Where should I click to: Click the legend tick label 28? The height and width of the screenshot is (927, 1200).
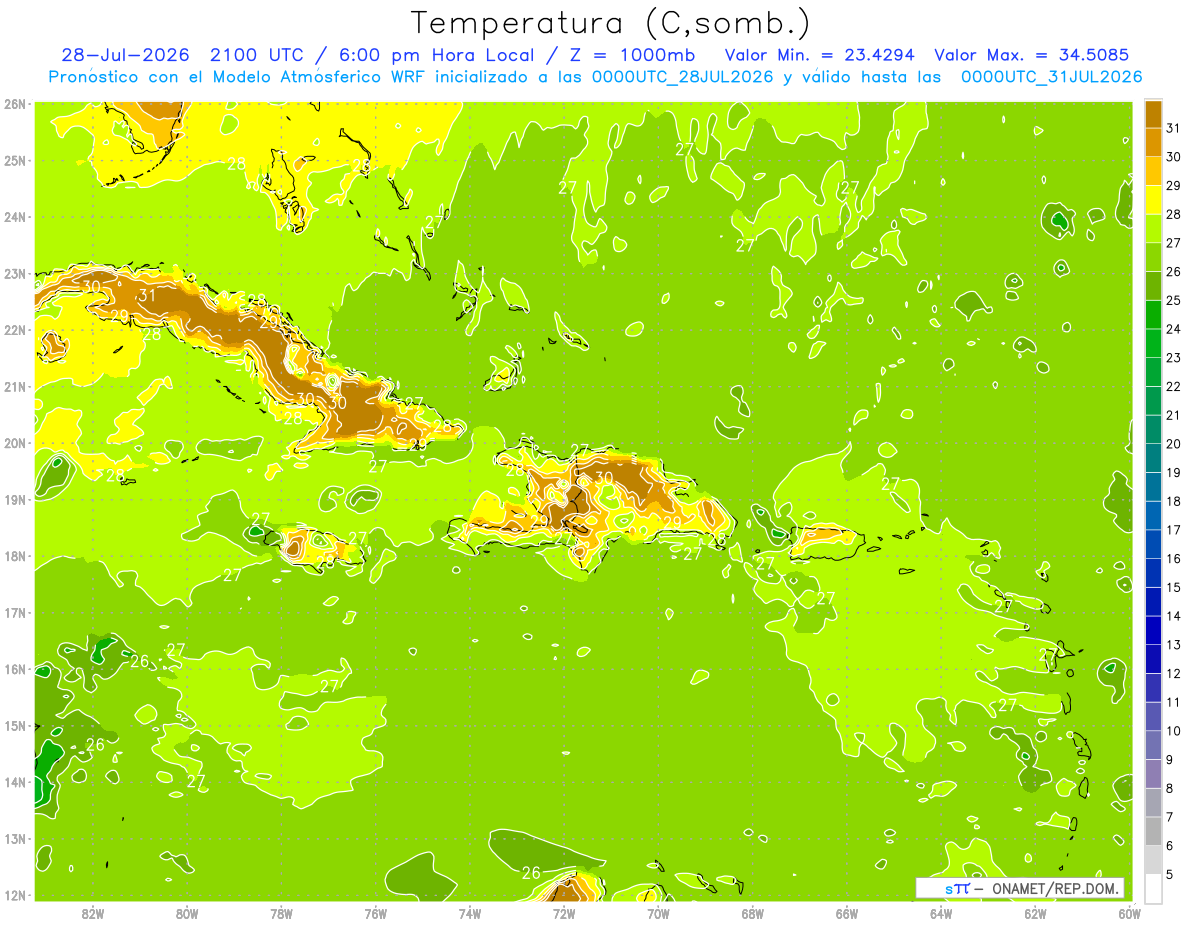[1173, 215]
